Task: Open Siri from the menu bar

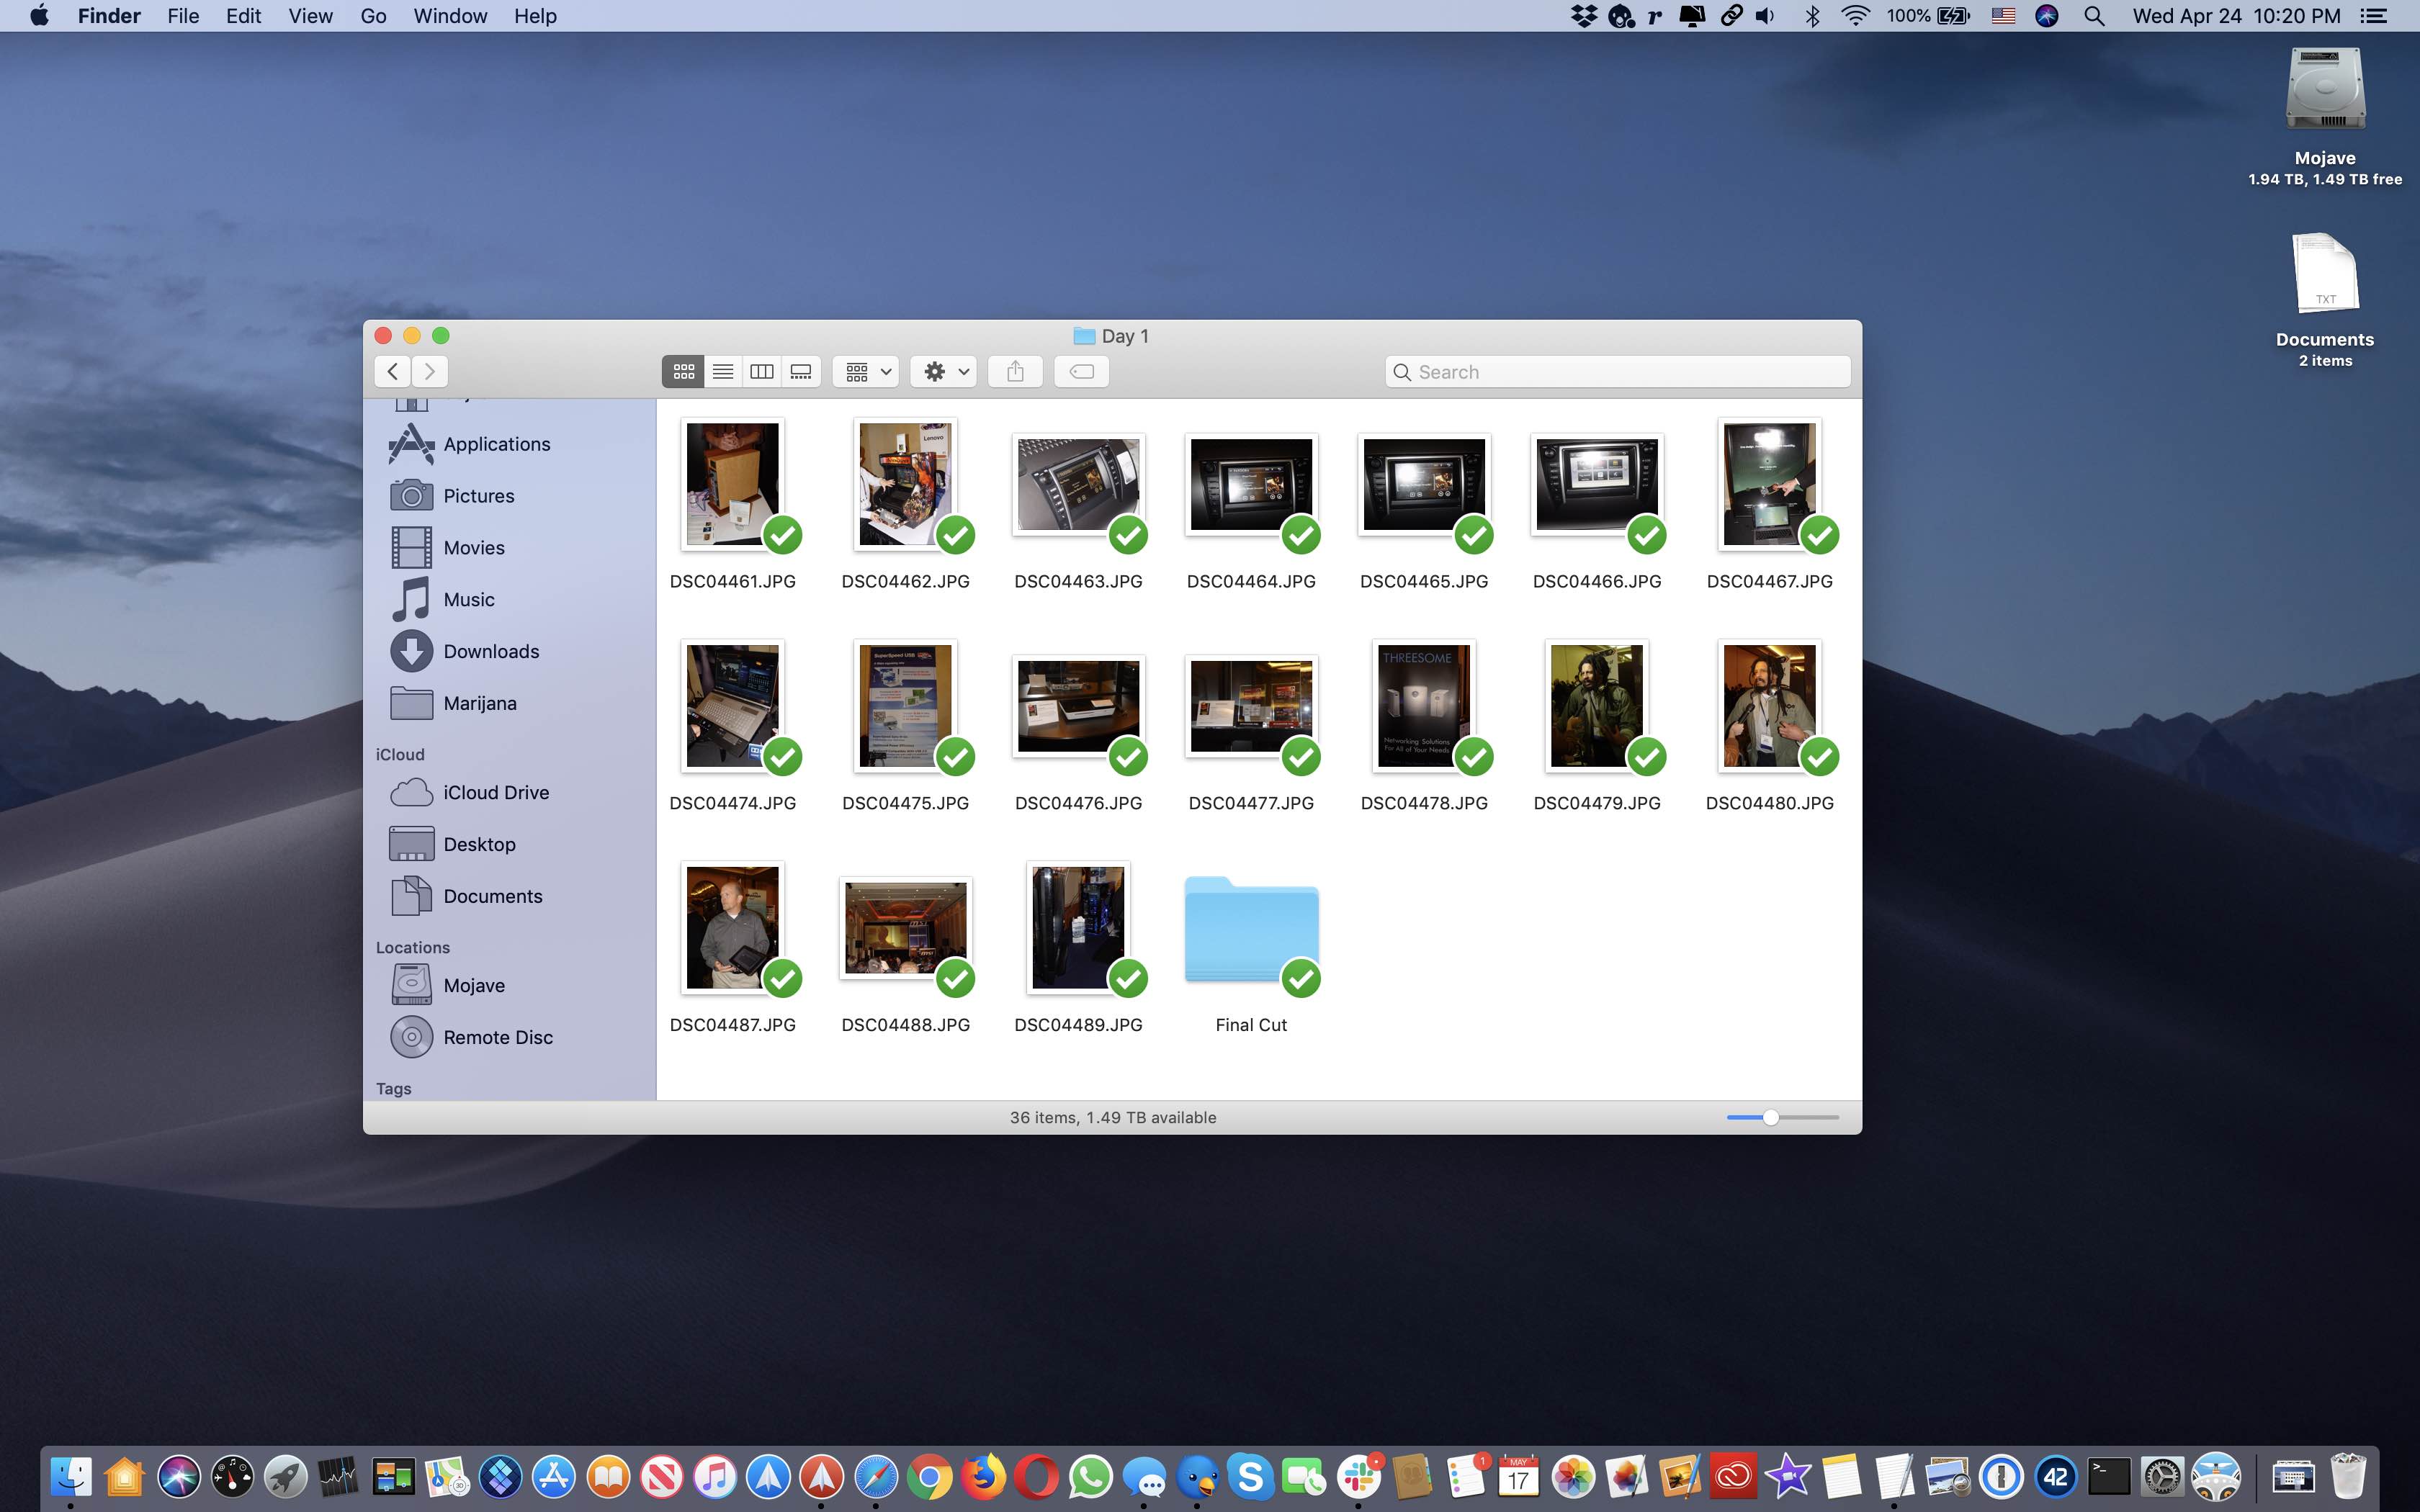Action: [2047, 16]
